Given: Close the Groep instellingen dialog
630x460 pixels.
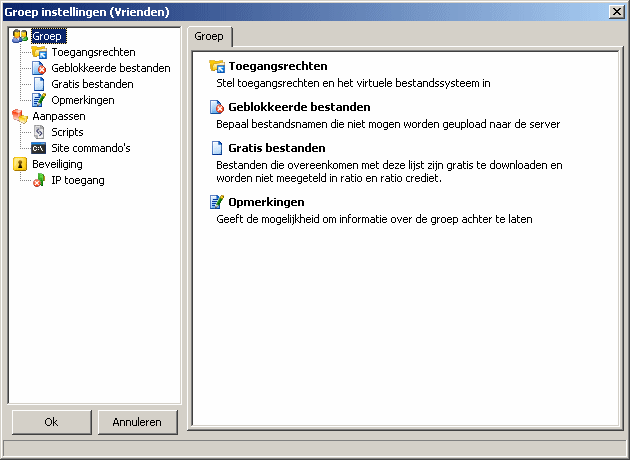Looking at the screenshot, I should pos(617,12).
